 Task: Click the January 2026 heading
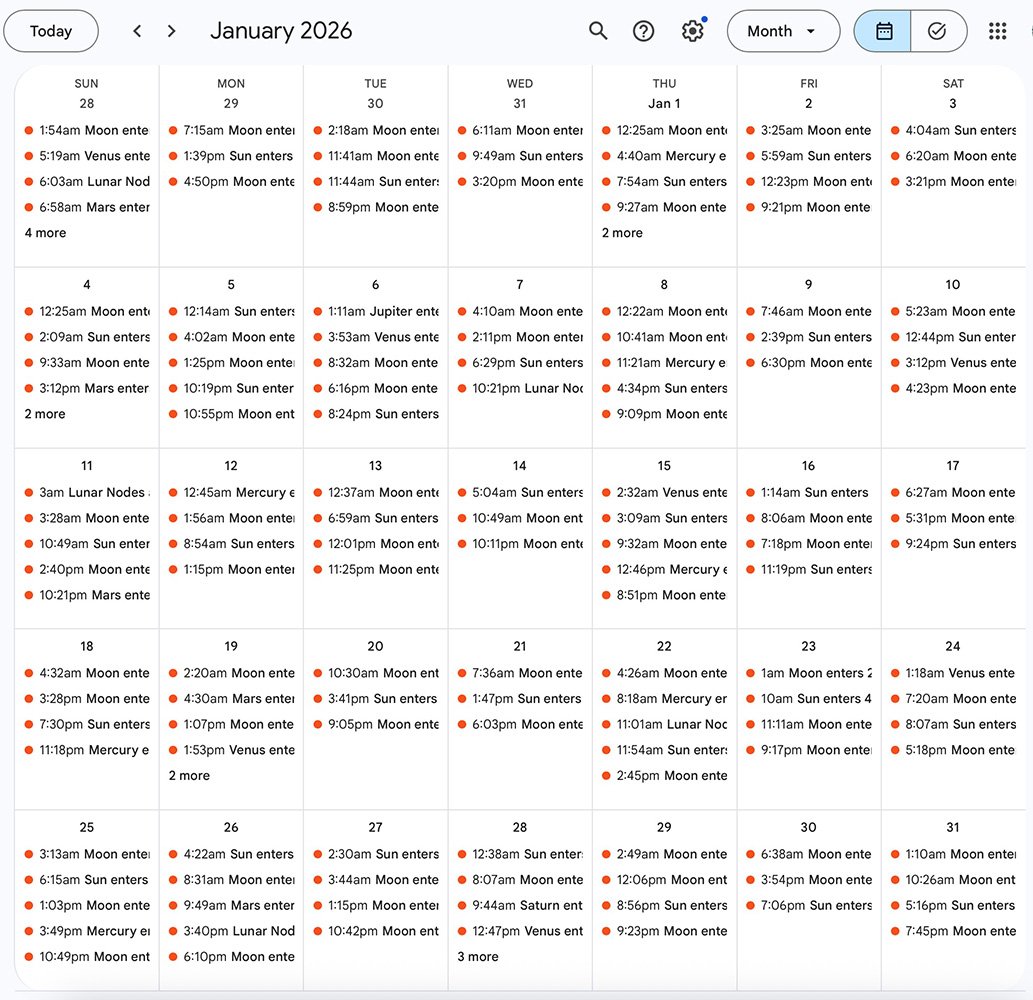[281, 31]
